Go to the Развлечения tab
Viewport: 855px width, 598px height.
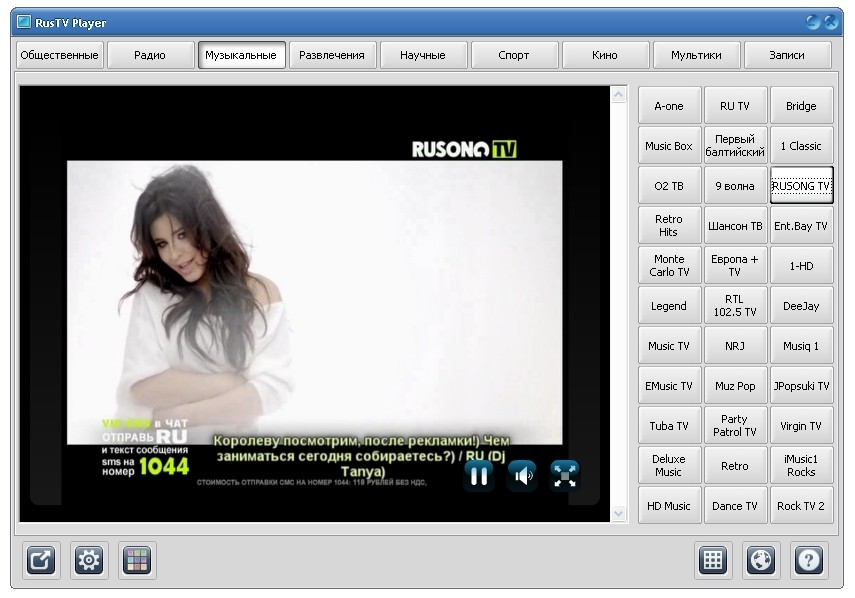click(x=332, y=55)
